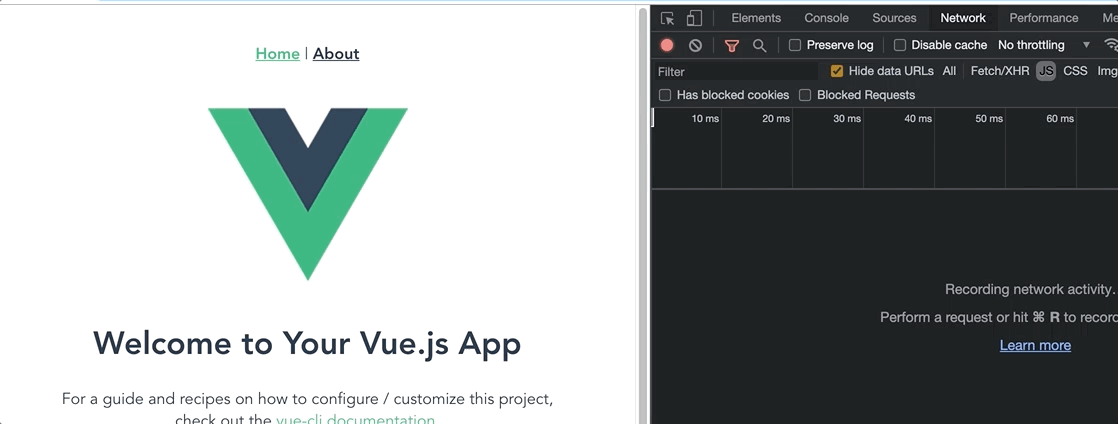Click the Welcome to Your Vue.js App heading
This screenshot has width=1118, height=424.
point(307,343)
